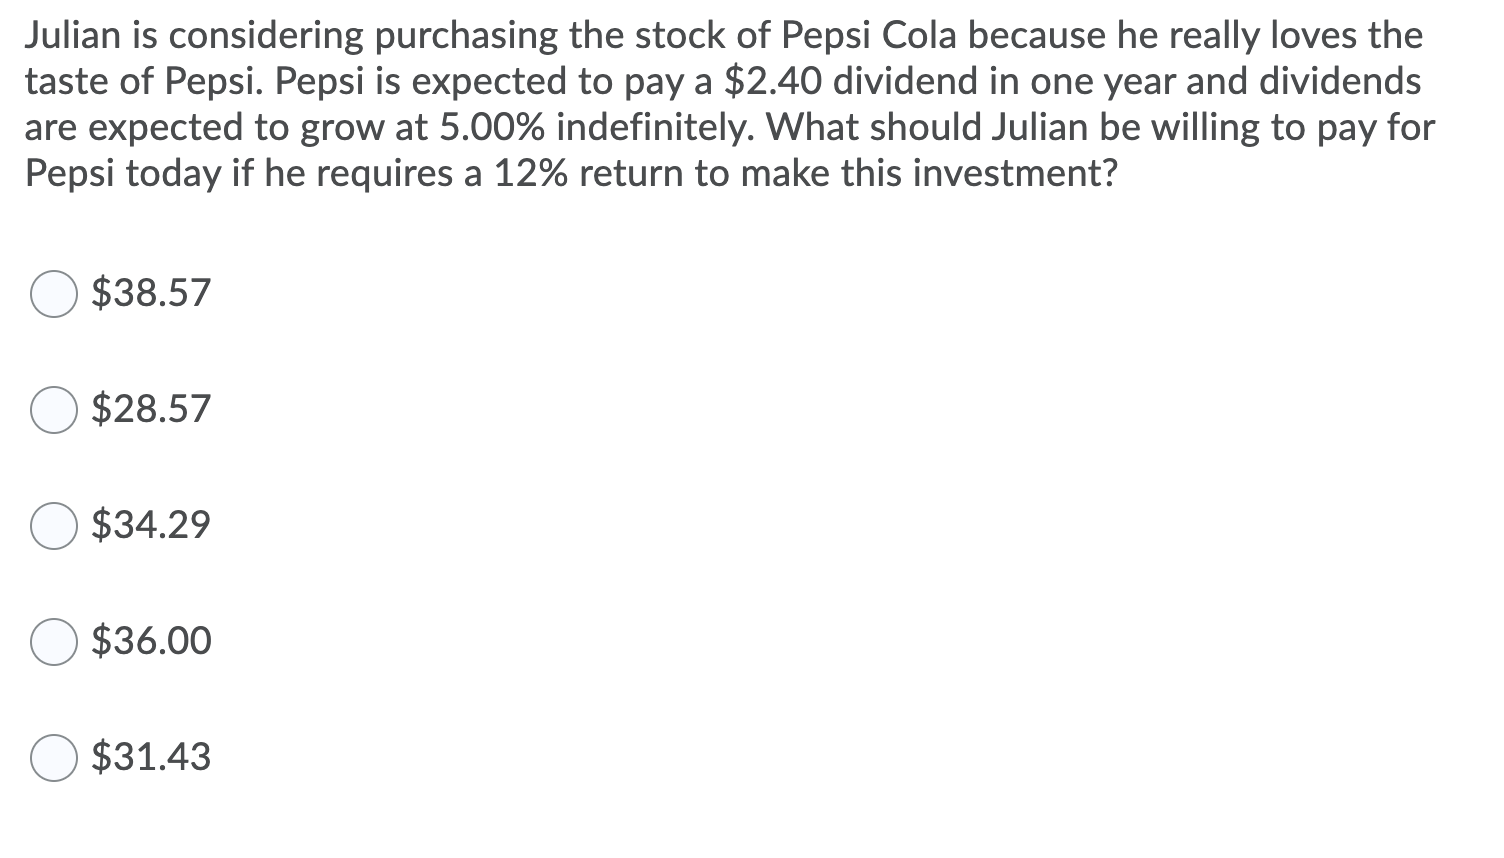Click the radio circle beside $28.57
1504x858 pixels.
[x=54, y=409]
